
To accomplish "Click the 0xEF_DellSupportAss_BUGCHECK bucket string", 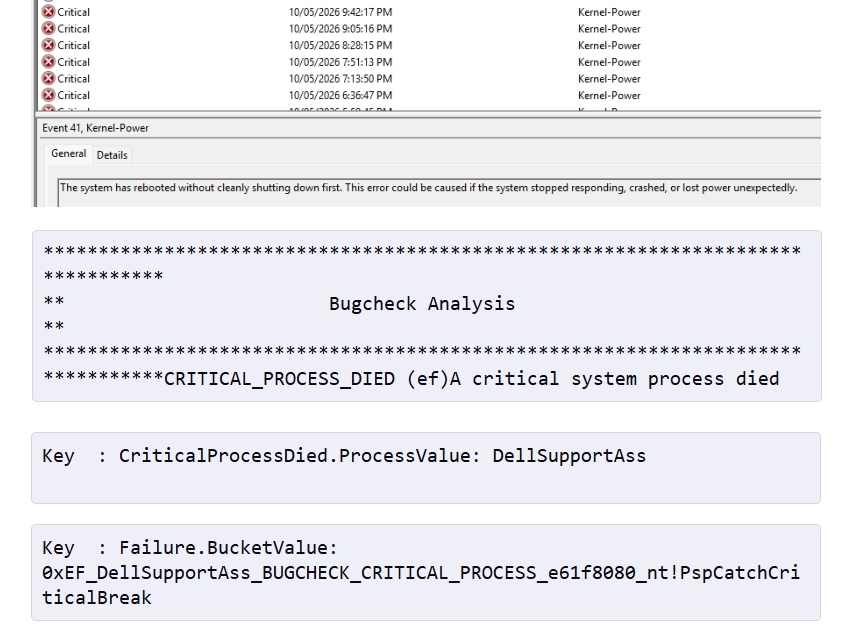I will (x=421, y=585).
